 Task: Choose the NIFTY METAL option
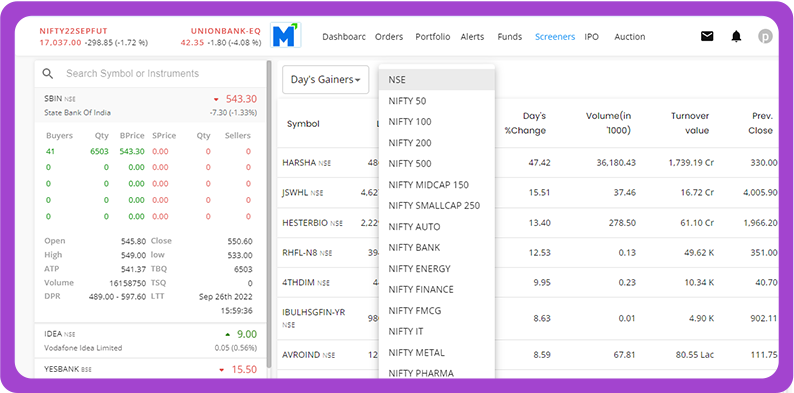coord(436,352)
